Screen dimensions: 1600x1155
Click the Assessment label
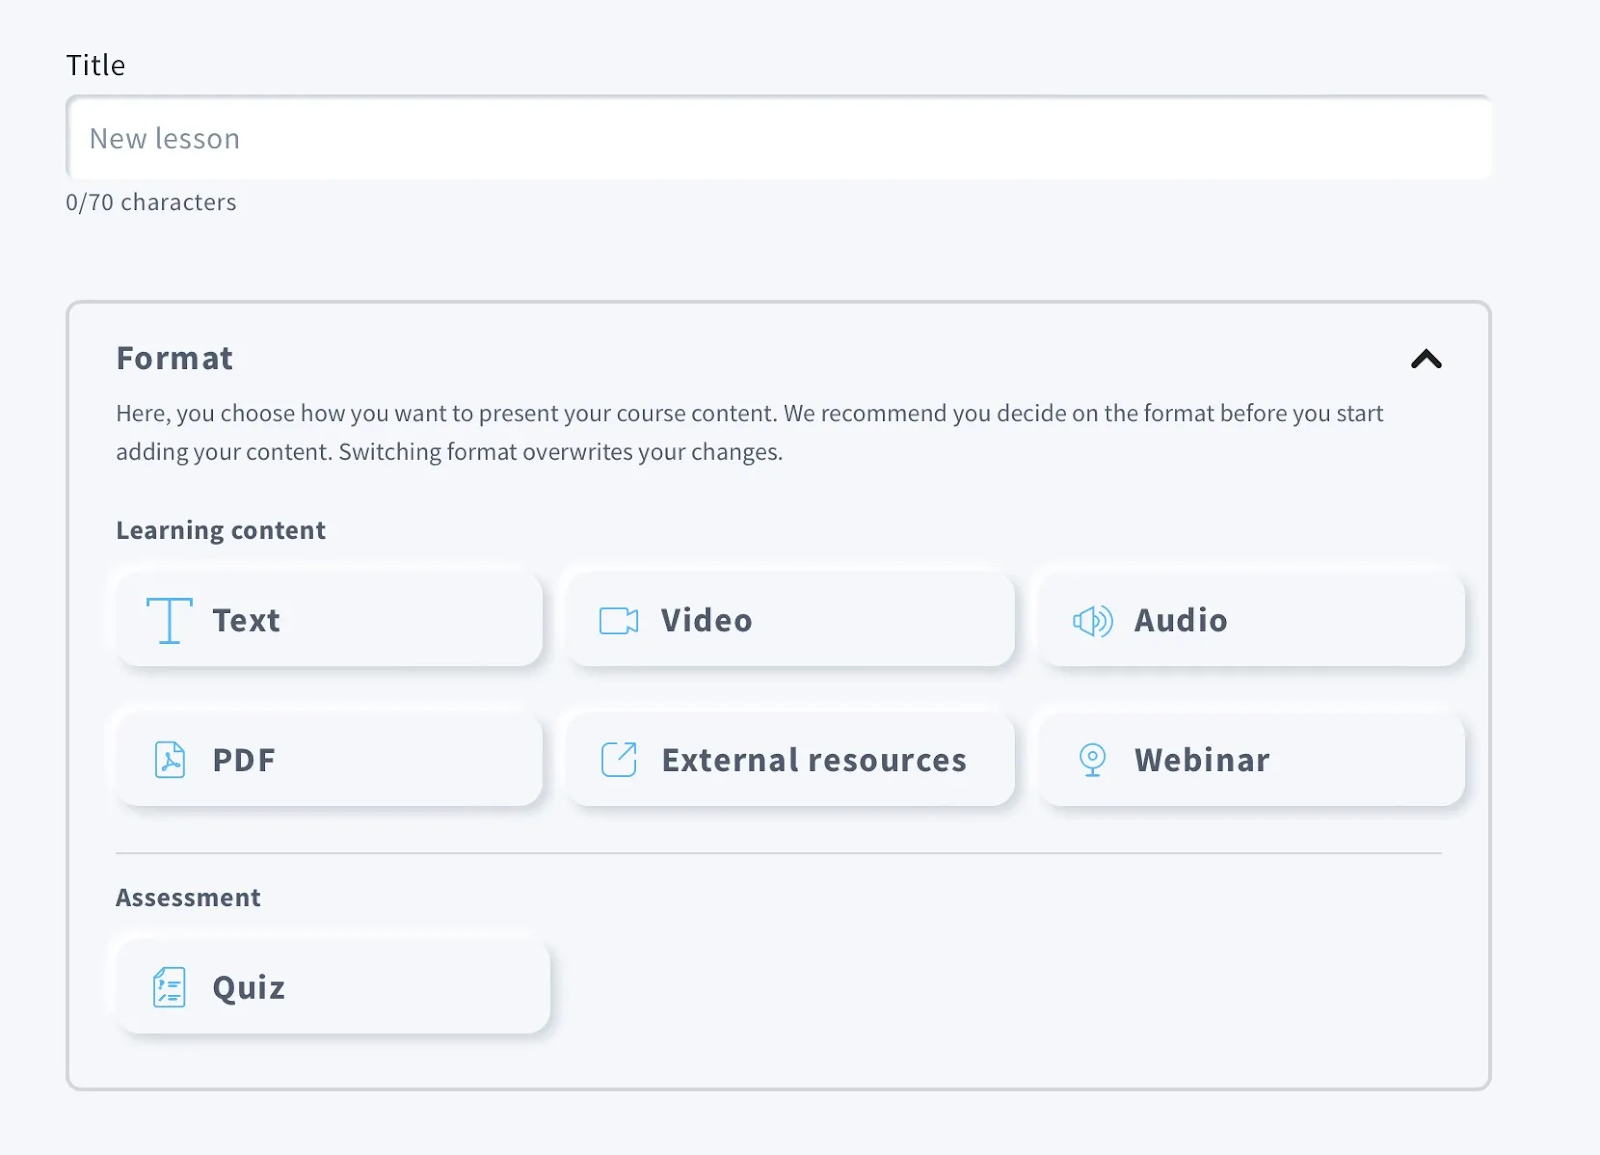(188, 897)
